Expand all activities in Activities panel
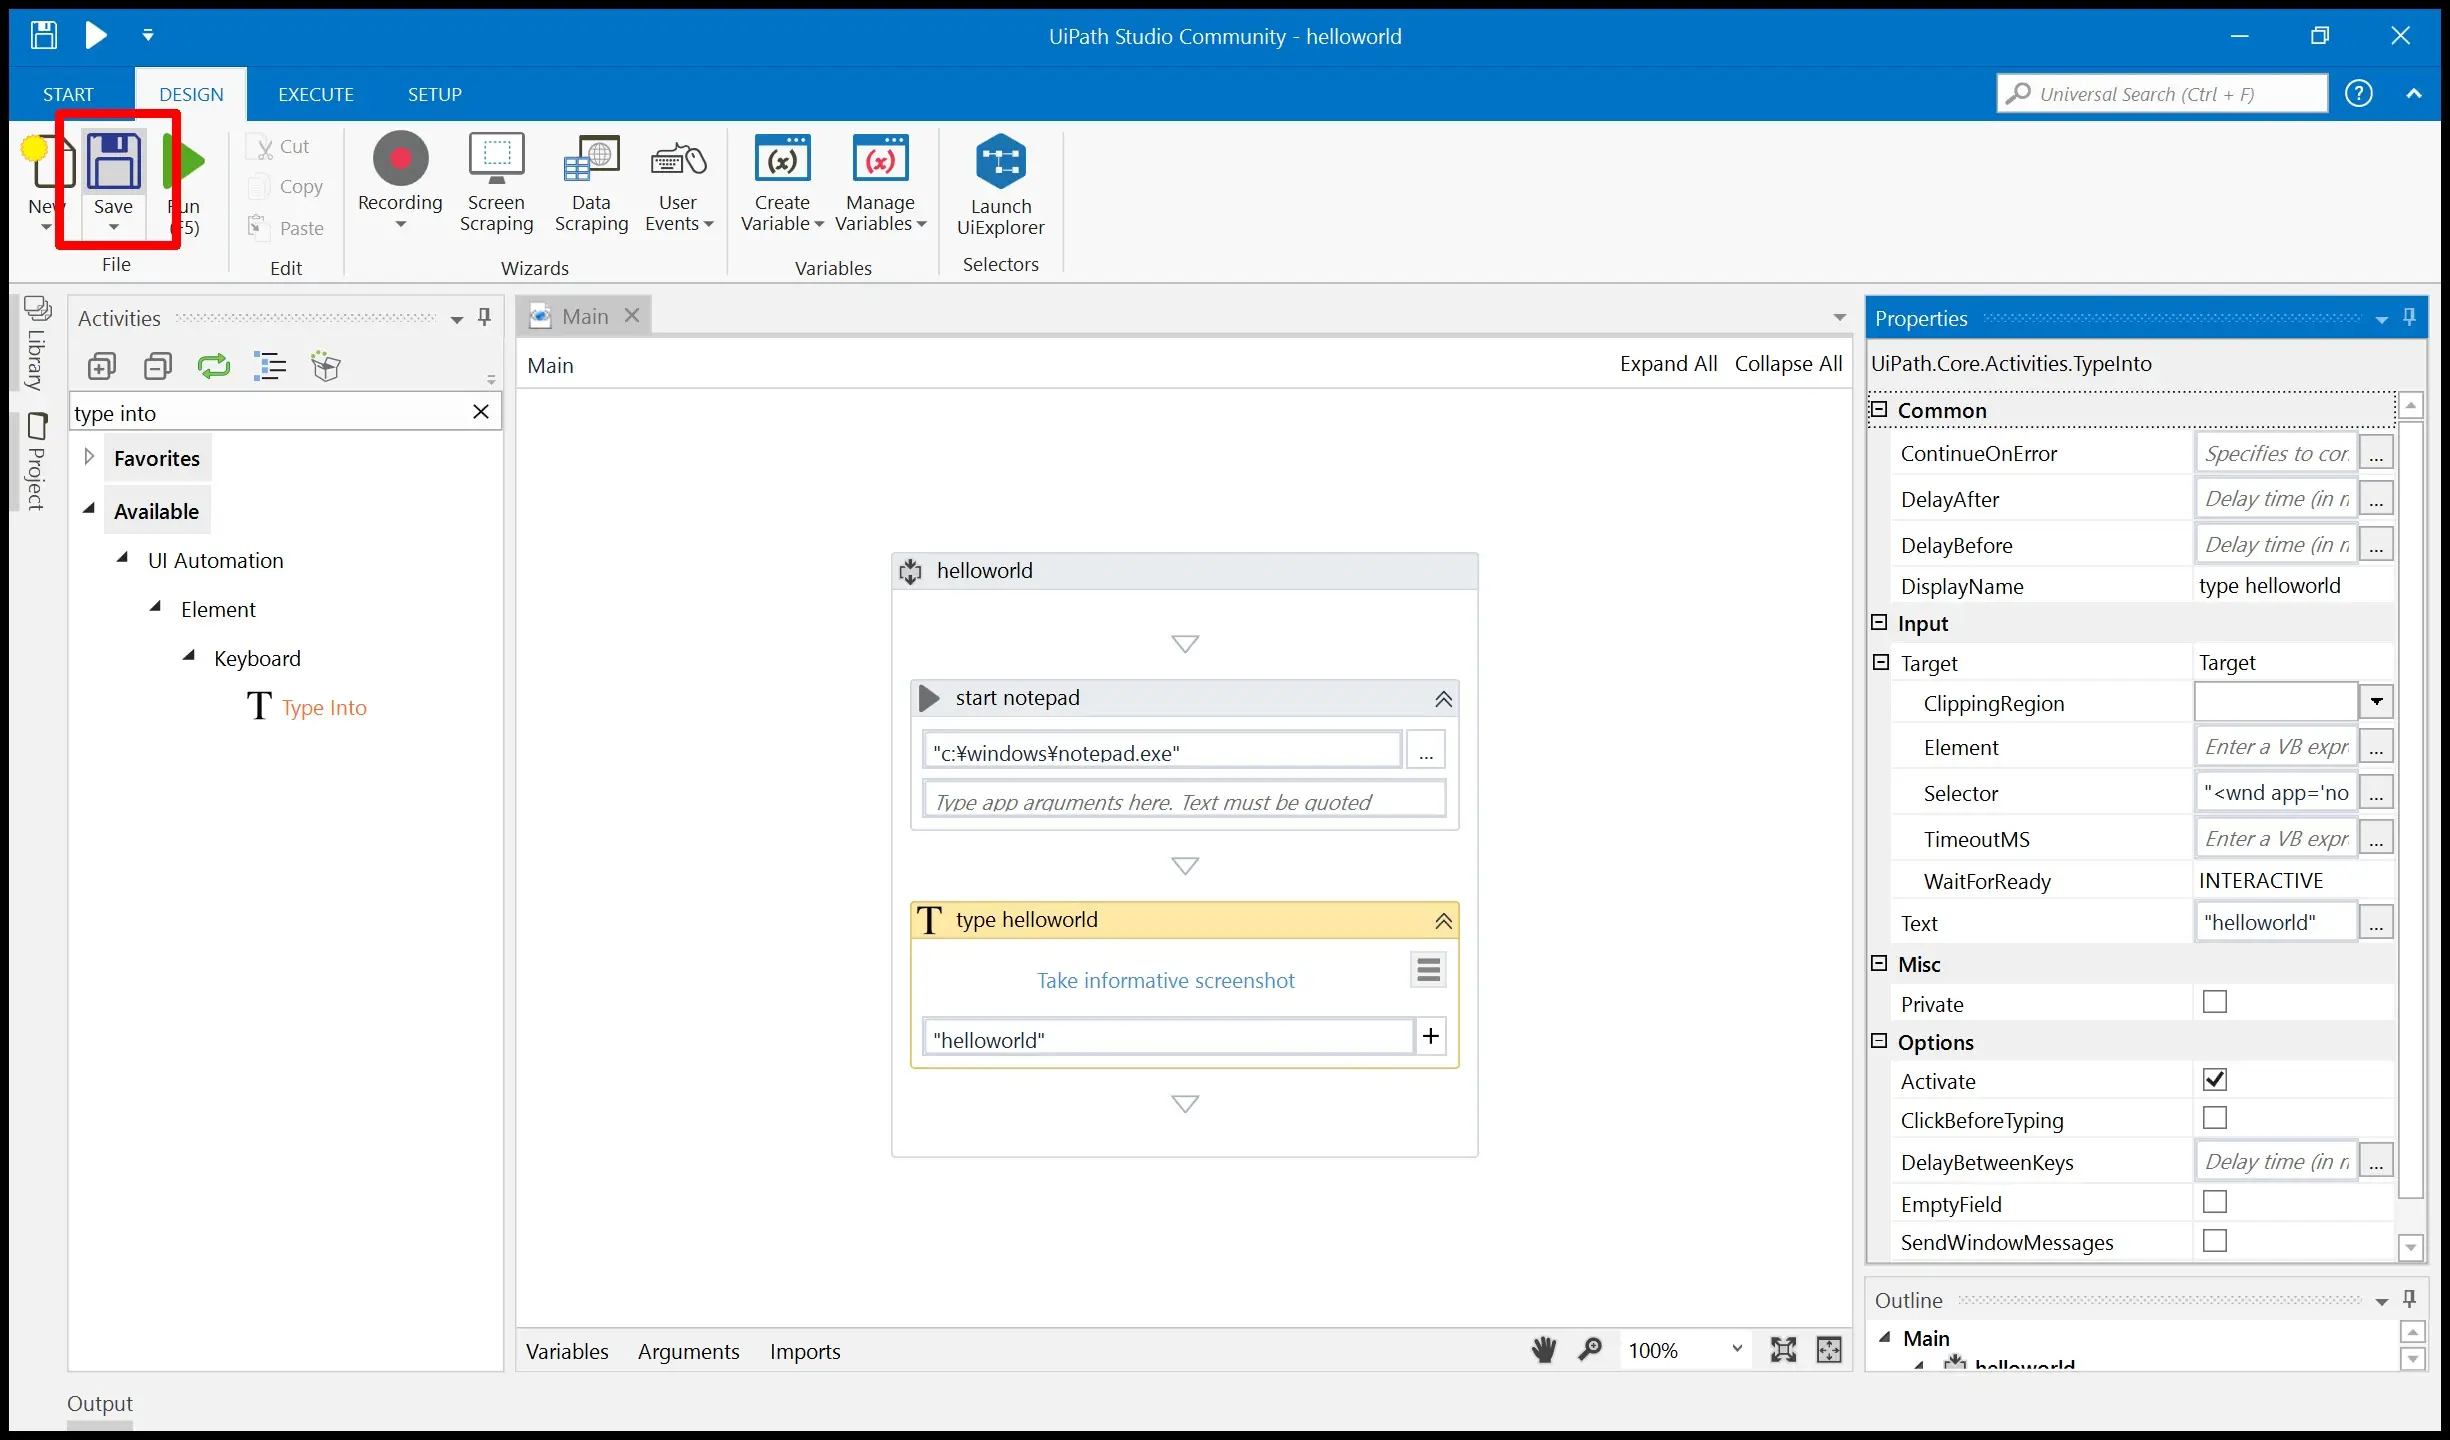This screenshot has height=1440, width=2450. coord(102,367)
